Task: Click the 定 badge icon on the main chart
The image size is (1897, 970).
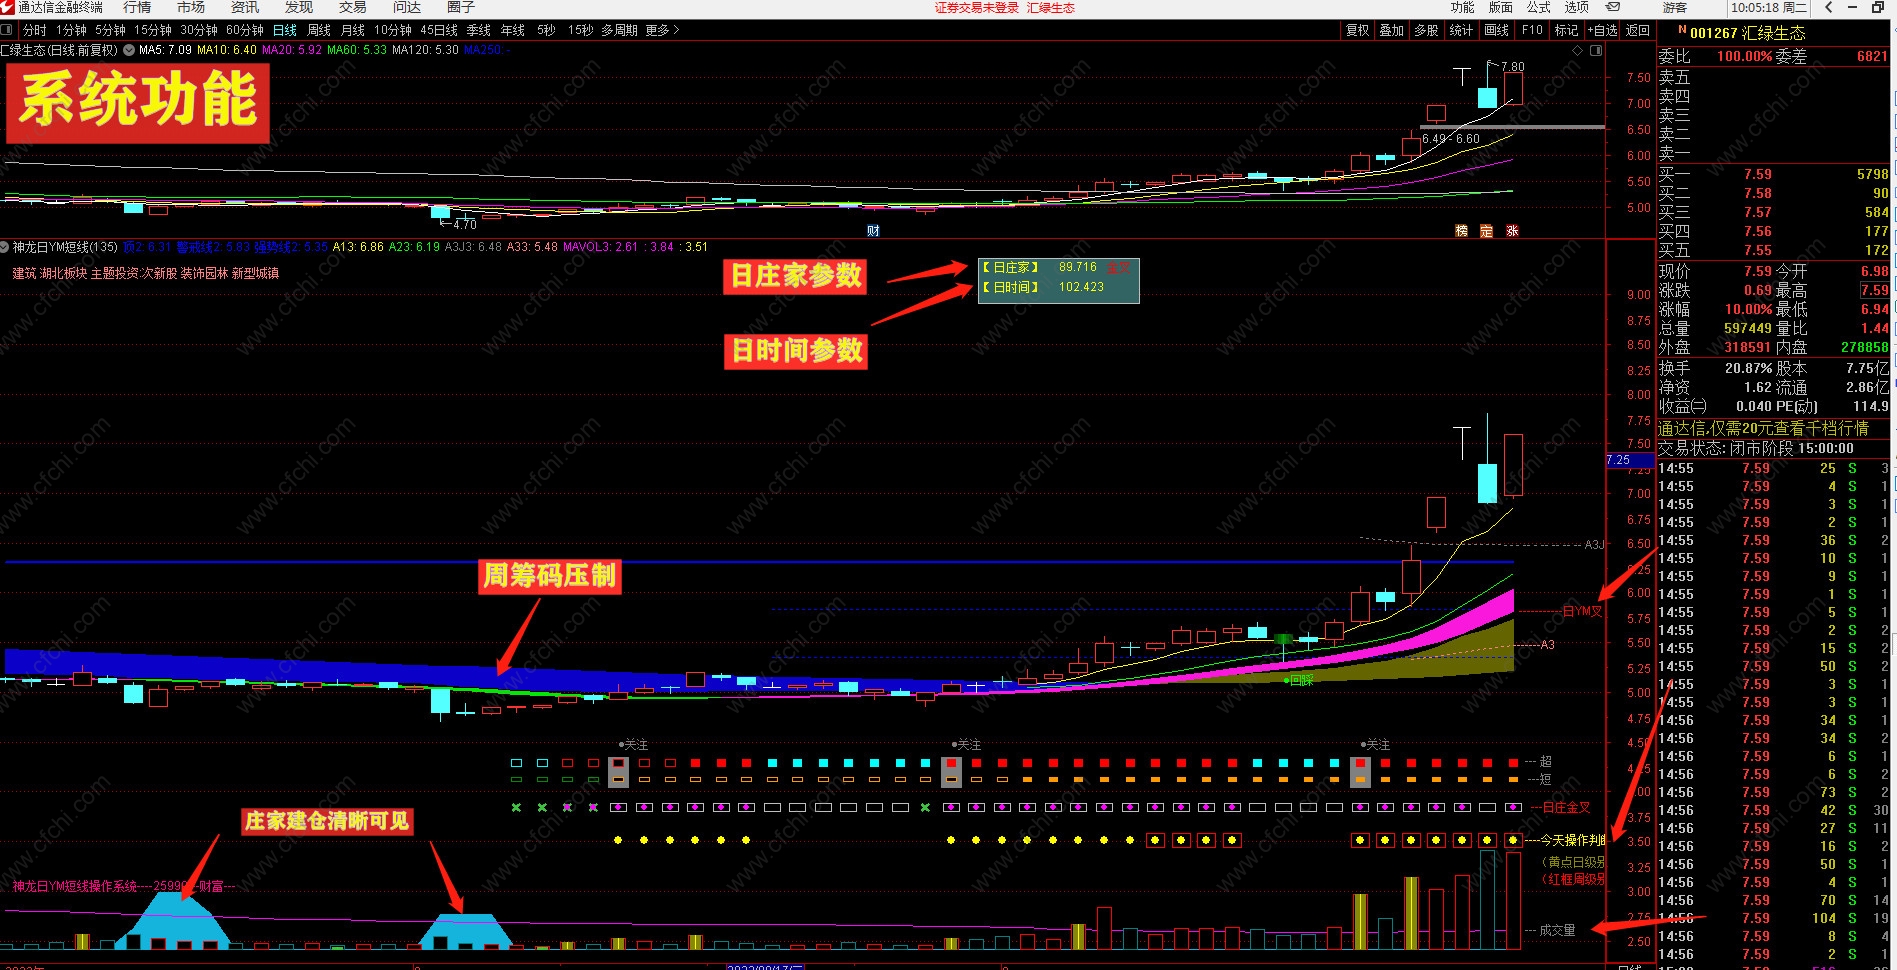Action: tap(1487, 231)
